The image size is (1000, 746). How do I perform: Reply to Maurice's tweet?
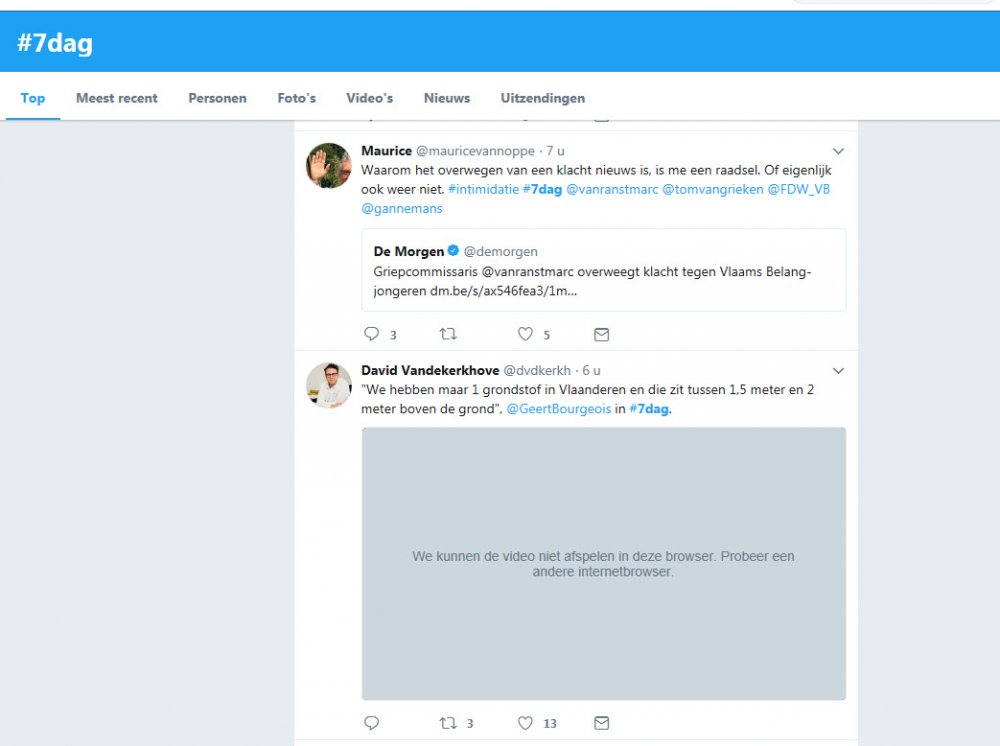click(x=372, y=334)
